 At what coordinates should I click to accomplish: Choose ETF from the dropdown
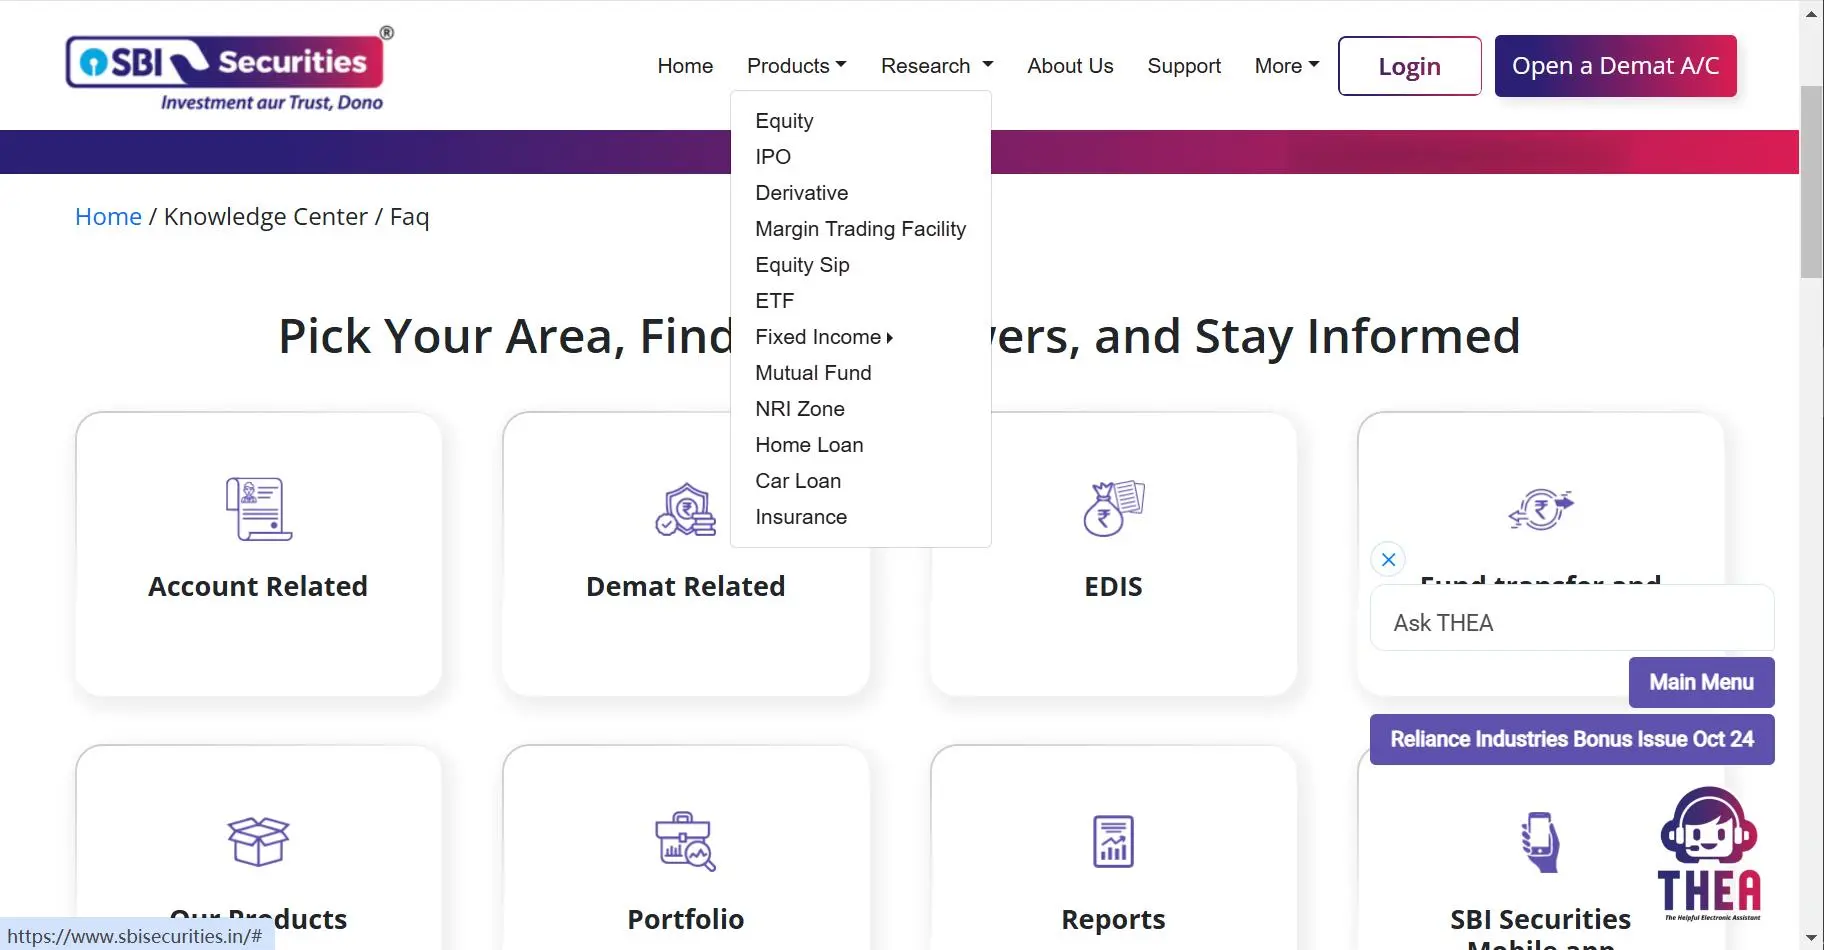point(775,301)
